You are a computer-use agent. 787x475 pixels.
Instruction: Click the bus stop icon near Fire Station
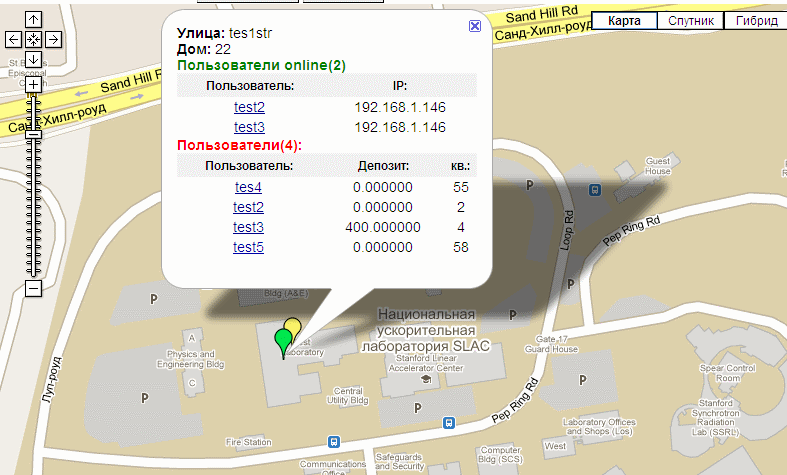333,442
